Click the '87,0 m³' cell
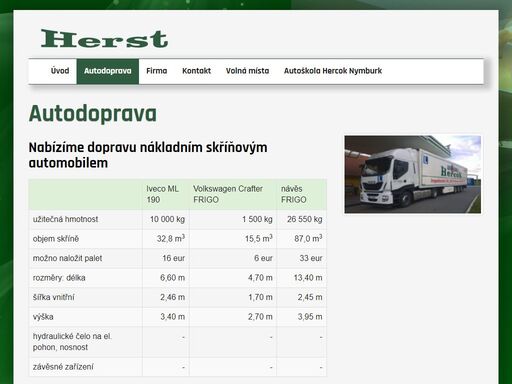 (302, 239)
